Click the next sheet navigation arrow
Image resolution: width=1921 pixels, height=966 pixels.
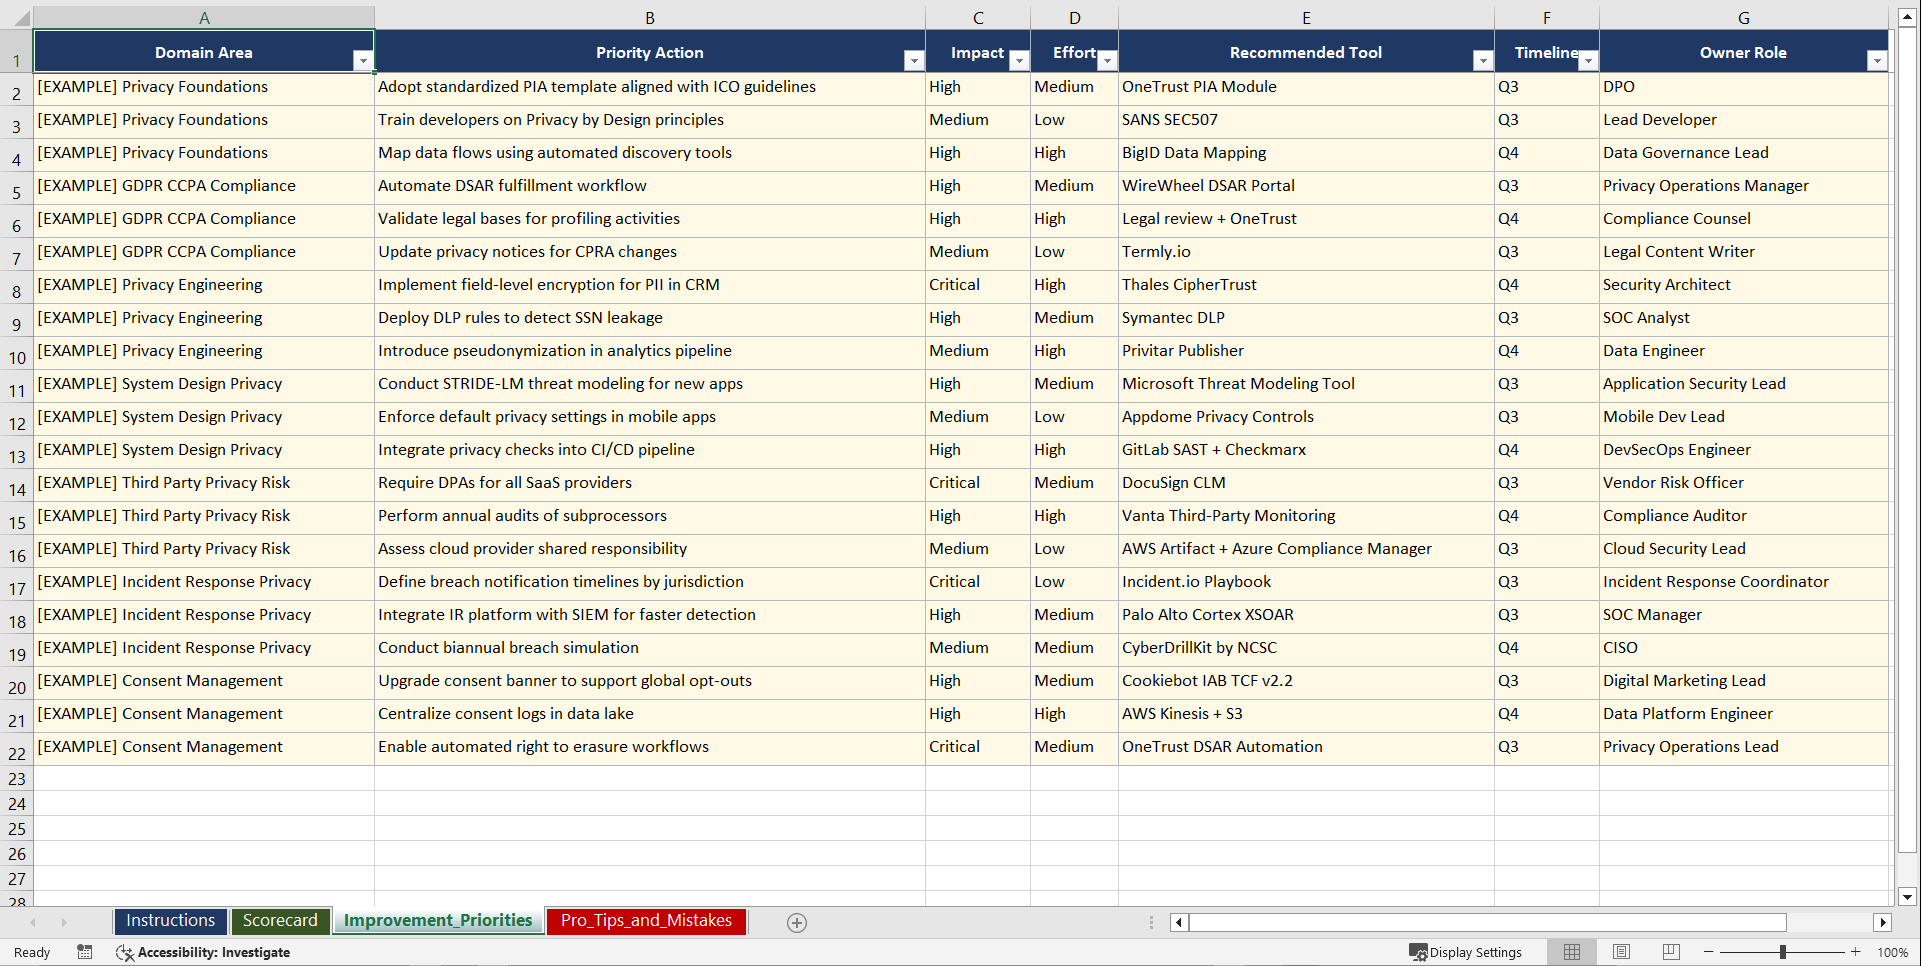pos(63,922)
